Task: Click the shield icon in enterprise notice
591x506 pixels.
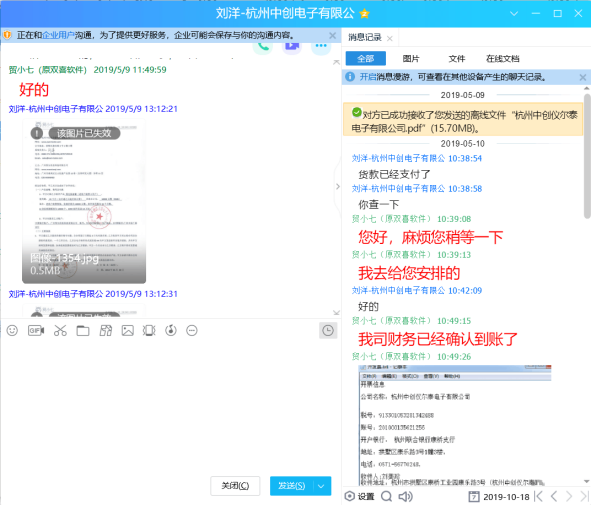Action: [x=7, y=35]
